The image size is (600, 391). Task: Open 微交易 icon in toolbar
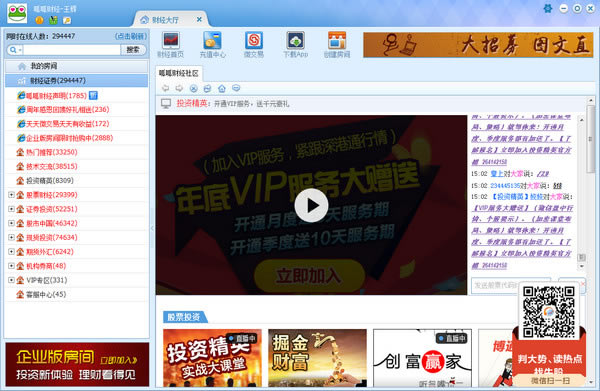[x=254, y=41]
